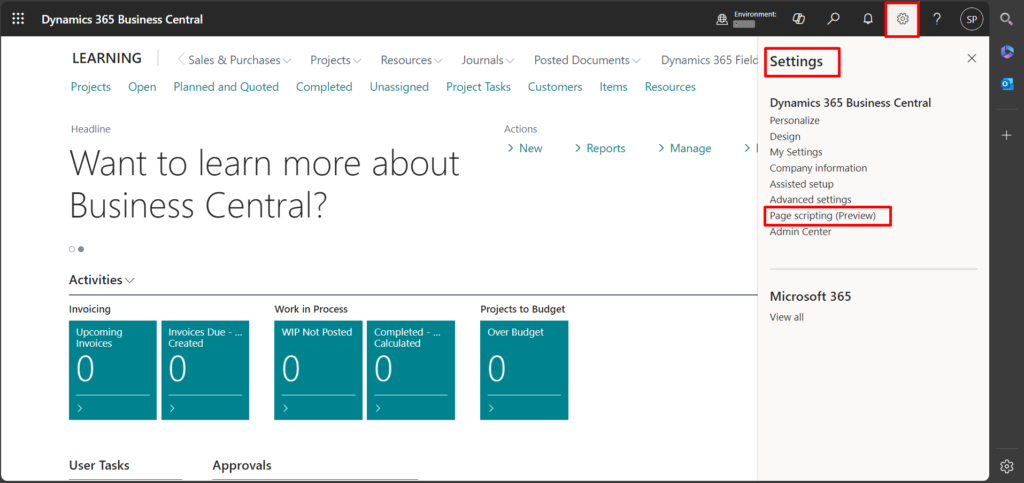
Task: Open the Help question mark icon
Action: tap(937, 19)
